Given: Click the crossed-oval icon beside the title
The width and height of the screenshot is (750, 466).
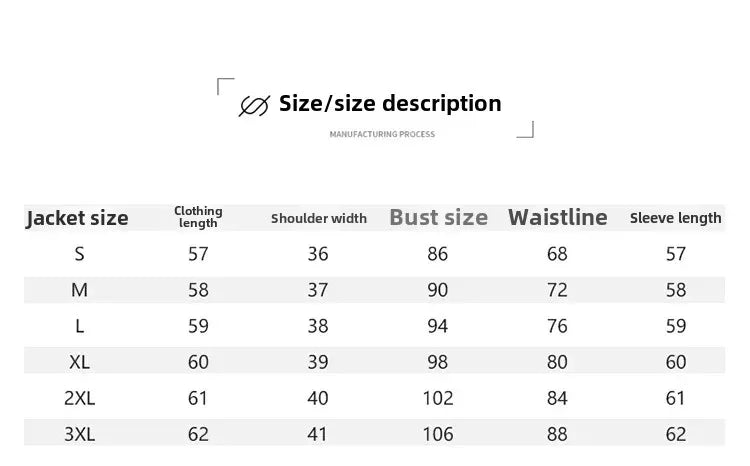Looking at the screenshot, I should 254,105.
